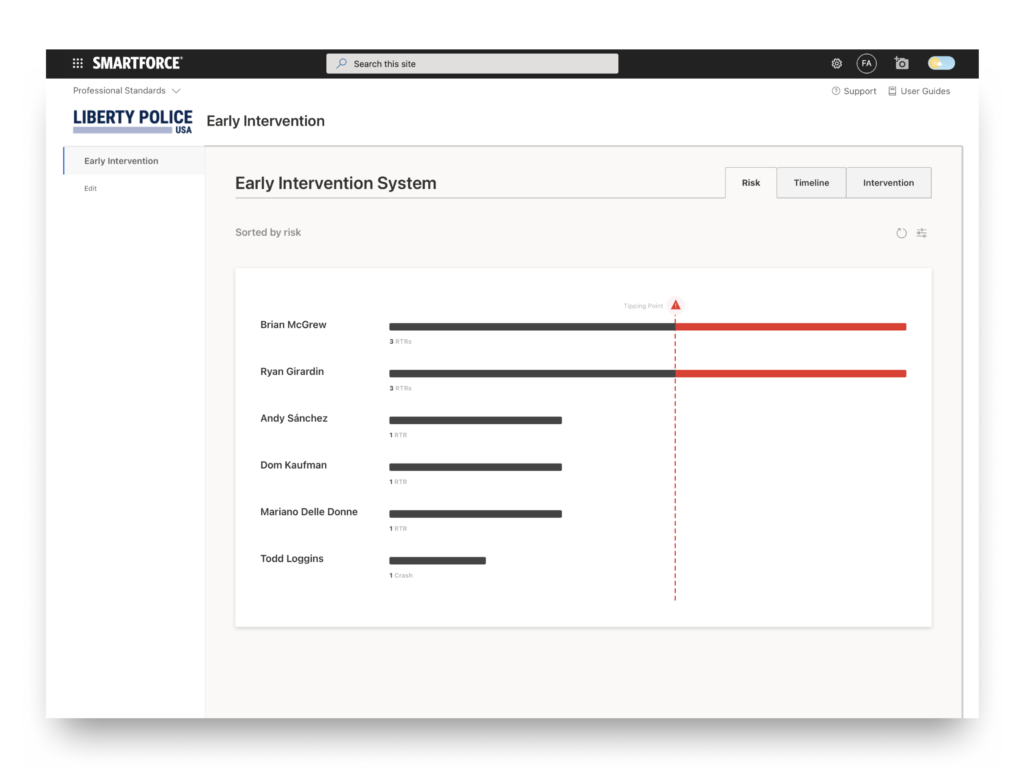Click the Tipping Point warning triangle

(676, 305)
